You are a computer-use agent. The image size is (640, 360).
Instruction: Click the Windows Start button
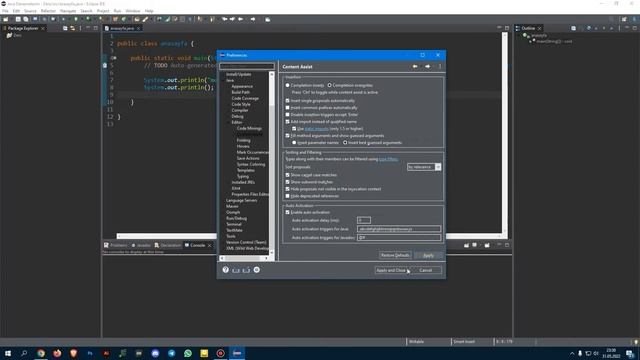8,353
